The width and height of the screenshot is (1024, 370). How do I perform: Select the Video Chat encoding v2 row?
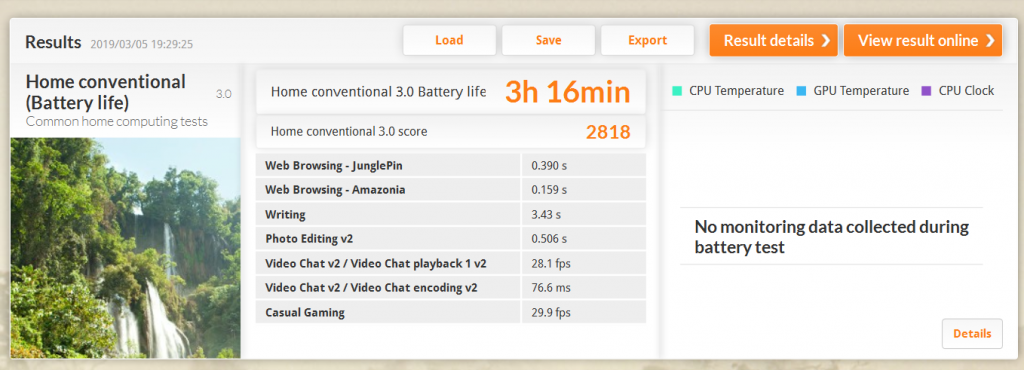(x=451, y=288)
